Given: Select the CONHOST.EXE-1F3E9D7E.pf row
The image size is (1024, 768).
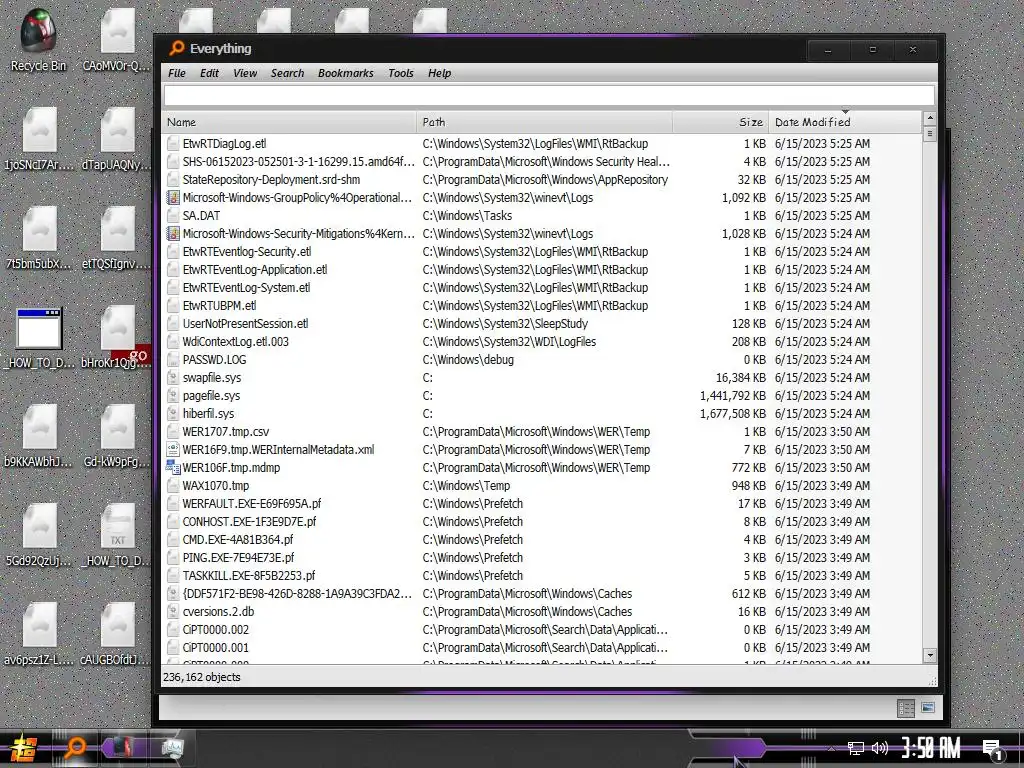Looking at the screenshot, I should pos(541,522).
